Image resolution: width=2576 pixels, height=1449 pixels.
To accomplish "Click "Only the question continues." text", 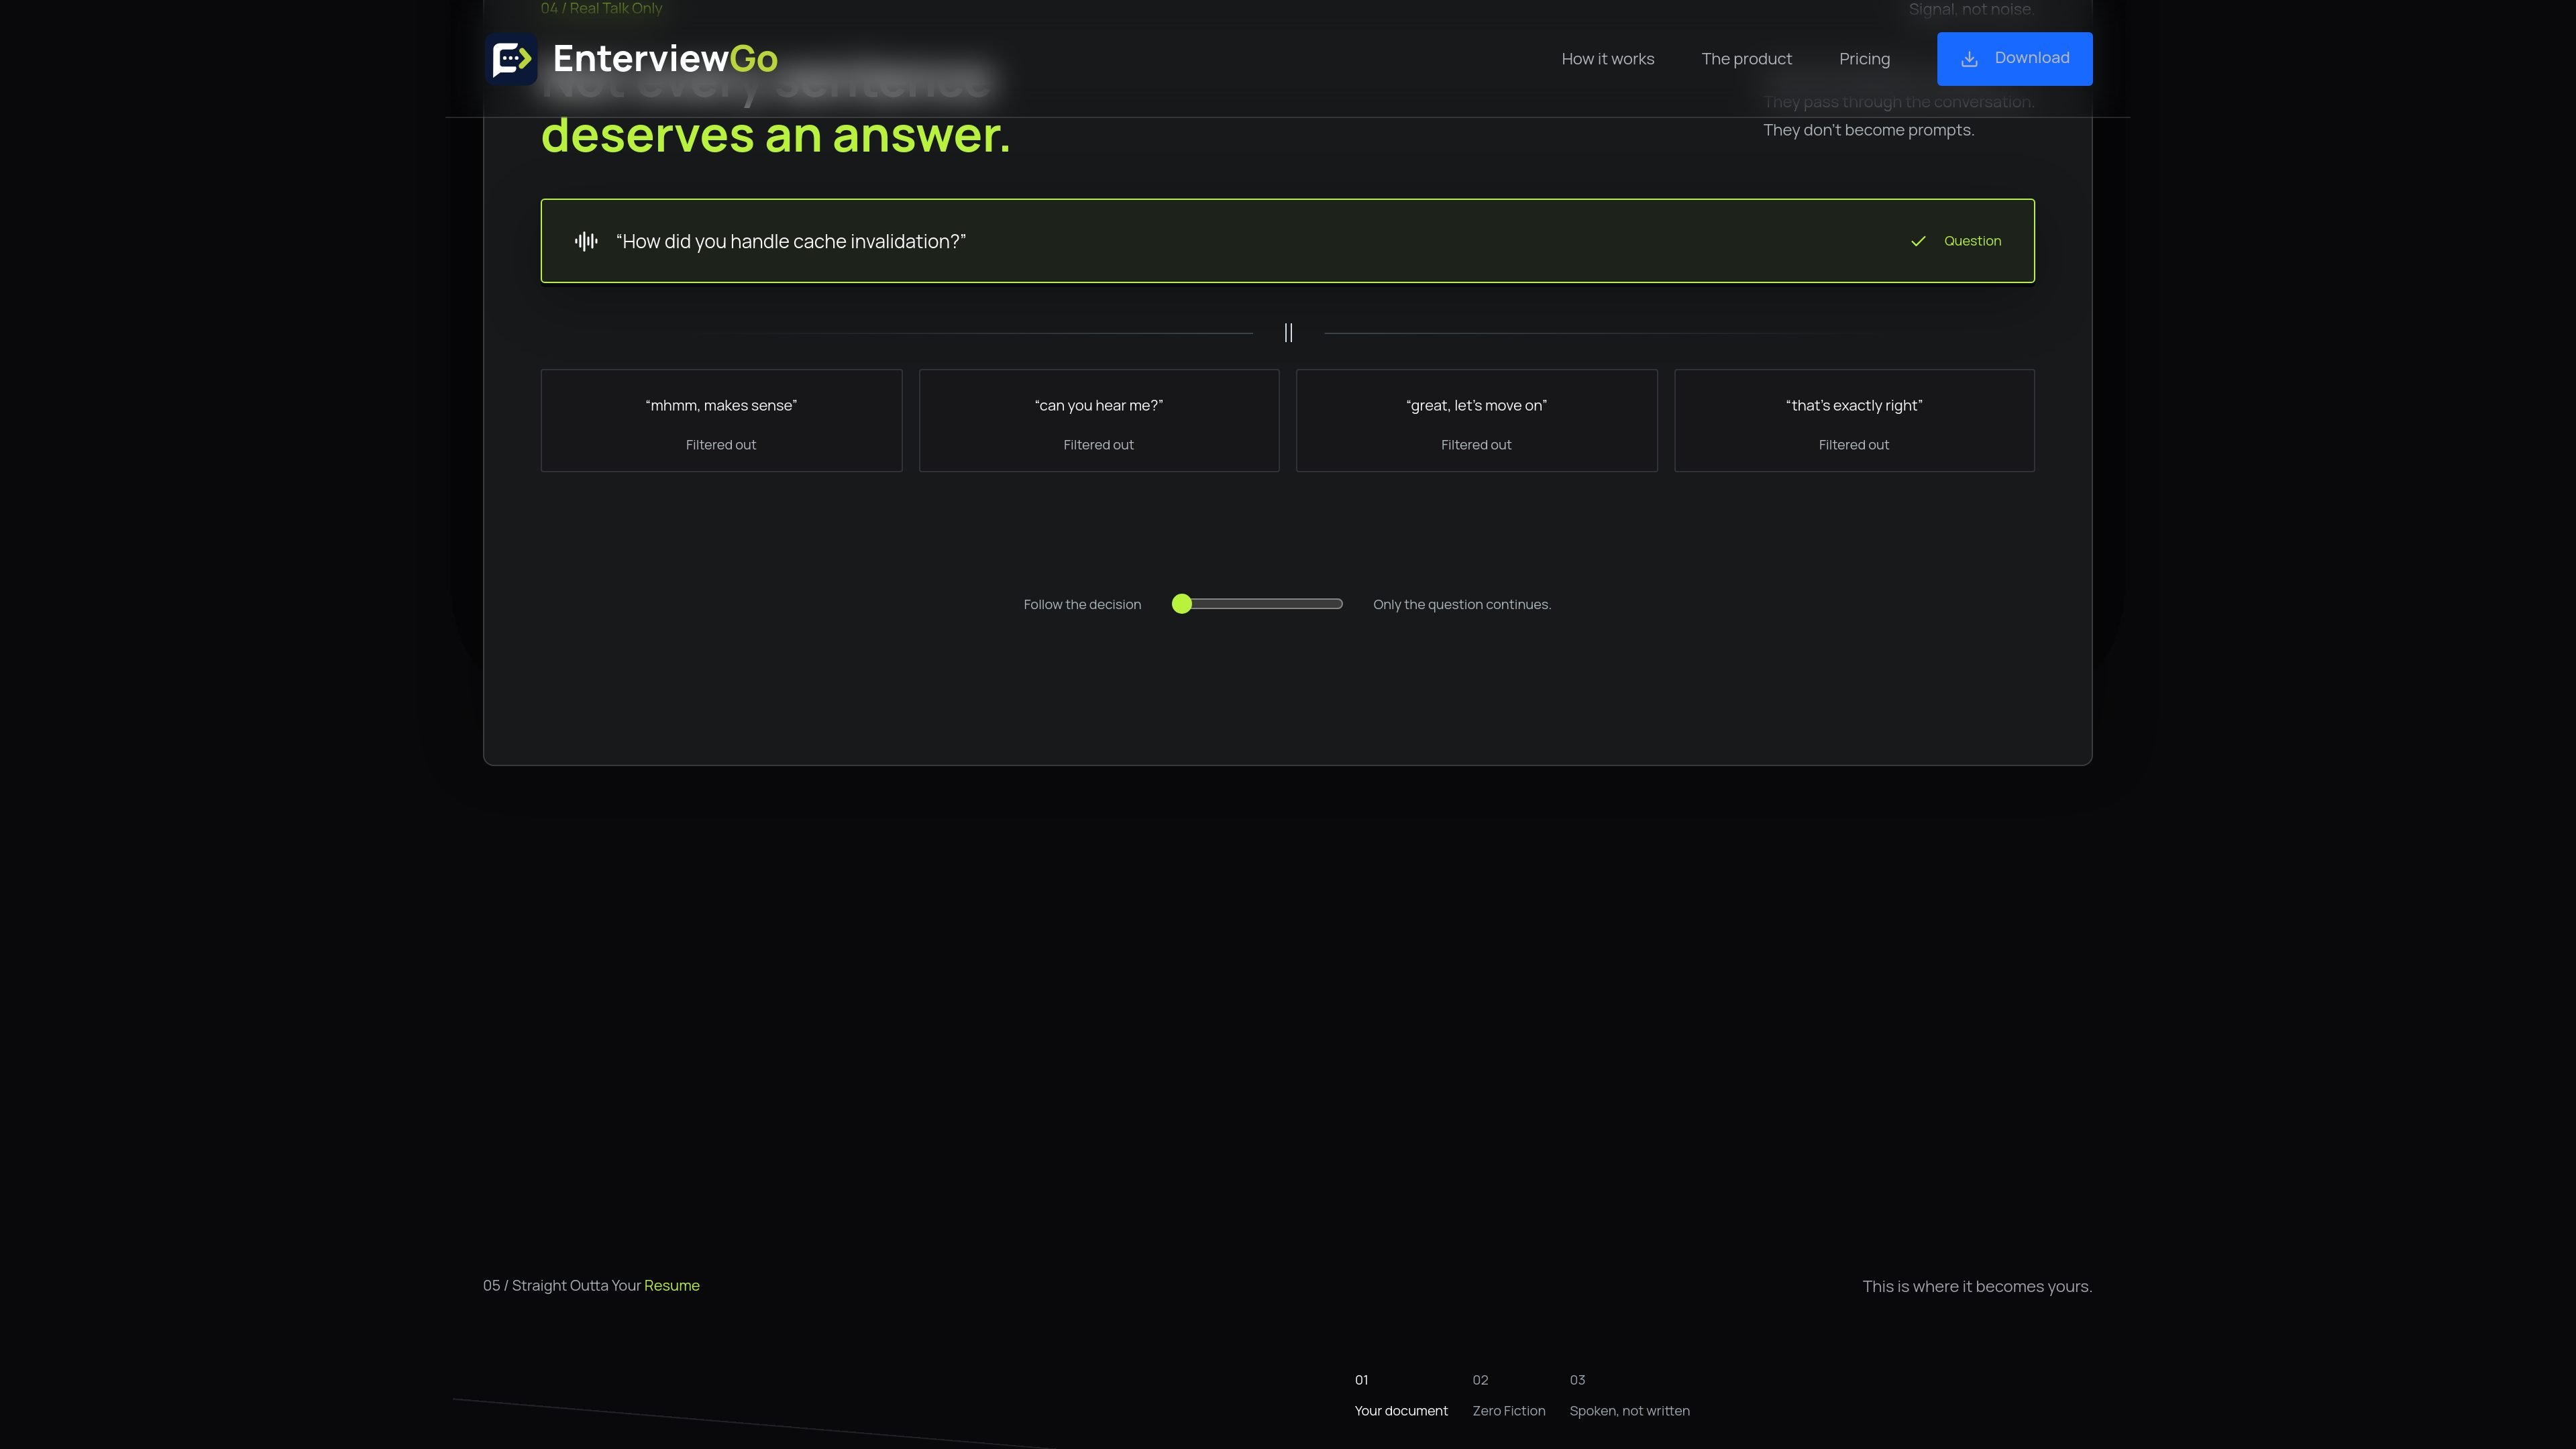I will click(1462, 605).
